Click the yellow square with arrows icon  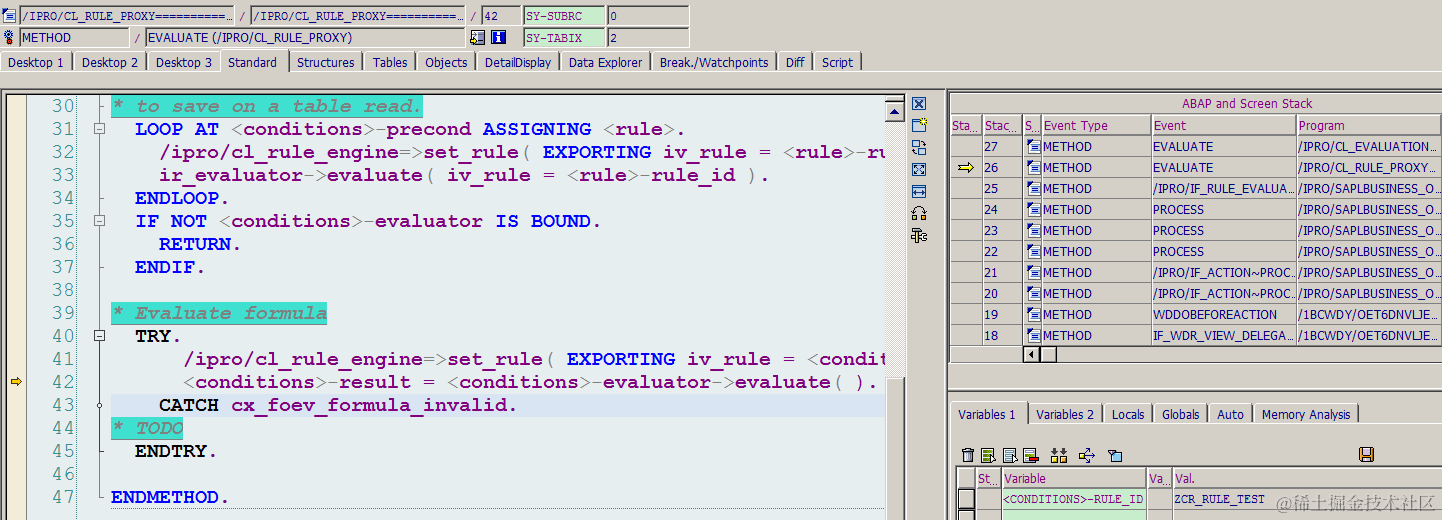click(1087, 455)
